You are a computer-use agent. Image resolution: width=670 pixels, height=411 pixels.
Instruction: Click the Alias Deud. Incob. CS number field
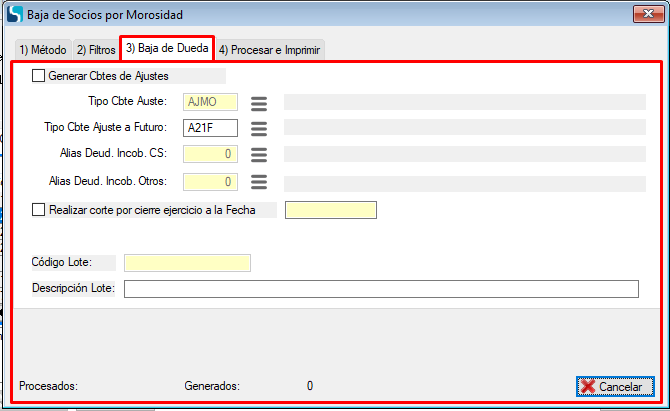(x=211, y=154)
